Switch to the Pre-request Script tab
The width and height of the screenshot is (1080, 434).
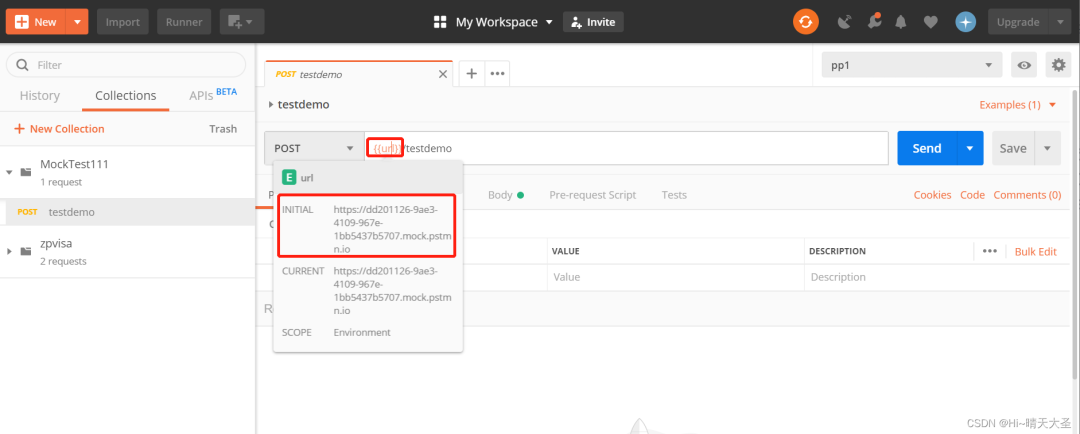click(592, 195)
